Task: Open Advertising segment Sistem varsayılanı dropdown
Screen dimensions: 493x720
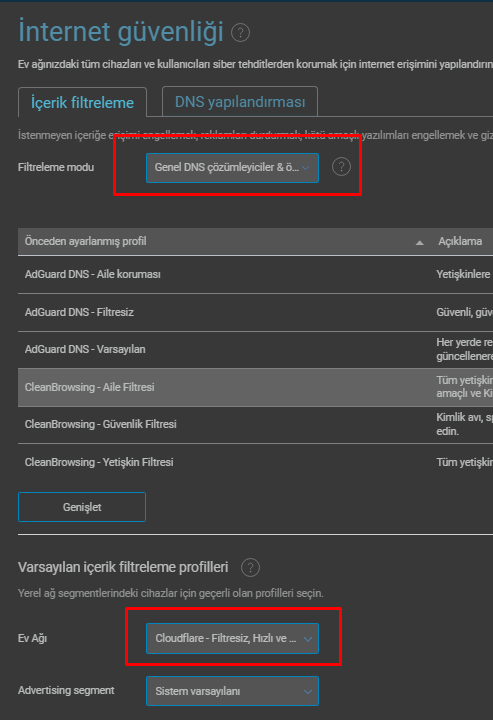Action: point(232,691)
